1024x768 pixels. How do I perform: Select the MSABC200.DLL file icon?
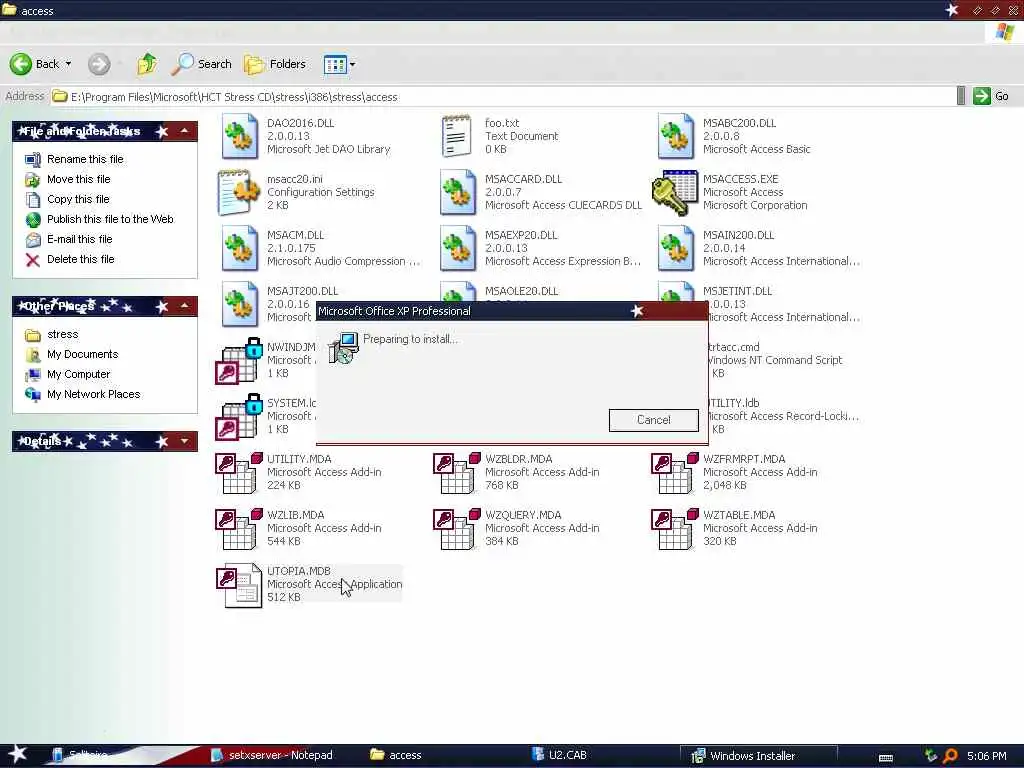pyautogui.click(x=675, y=136)
